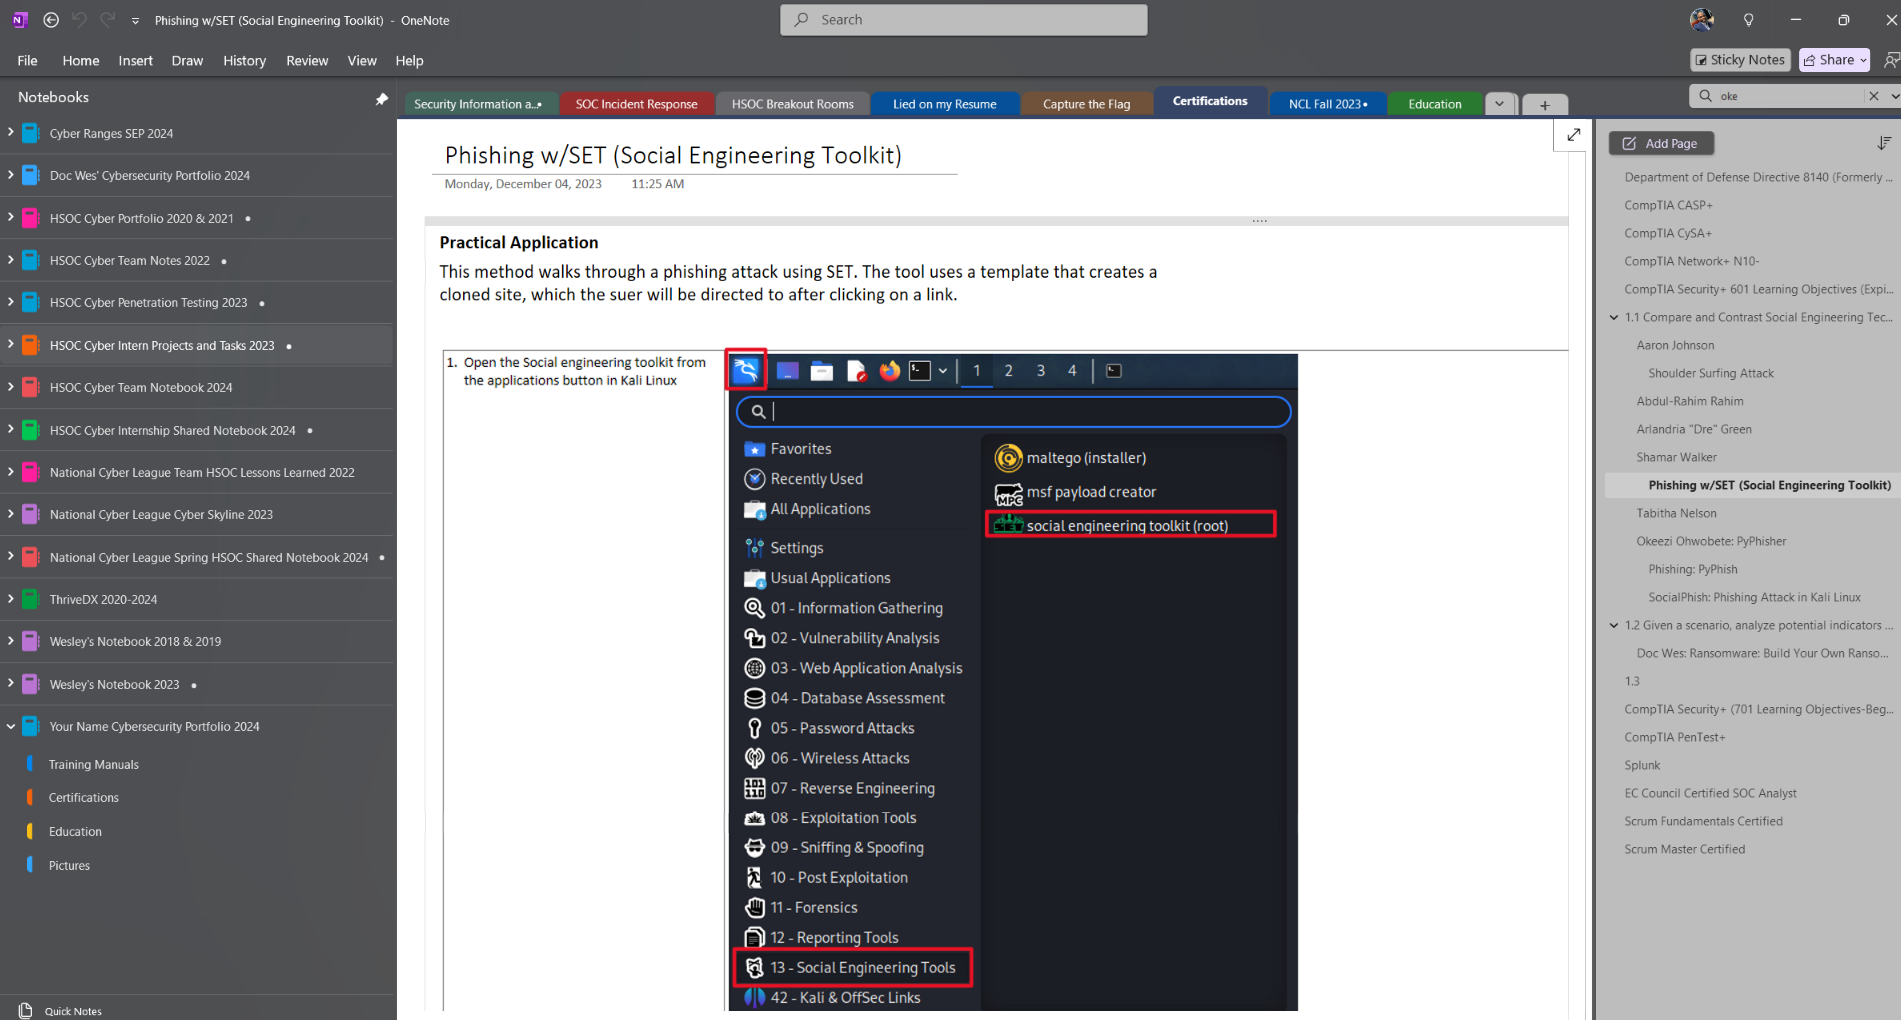
Task: Open the View ribbon tab
Action: pyautogui.click(x=362, y=60)
